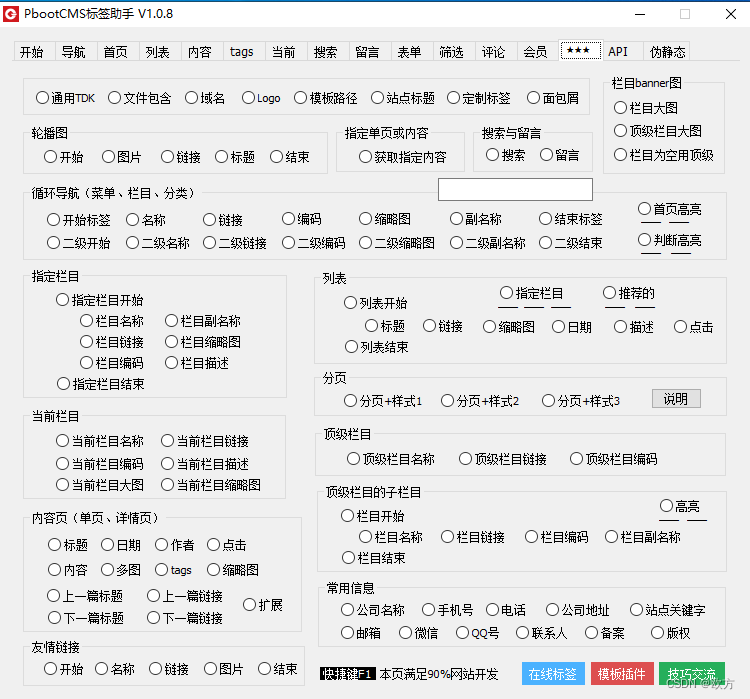Choose the 面包屑 radio button
Image resolution: width=750 pixels, height=699 pixels.
553,98
